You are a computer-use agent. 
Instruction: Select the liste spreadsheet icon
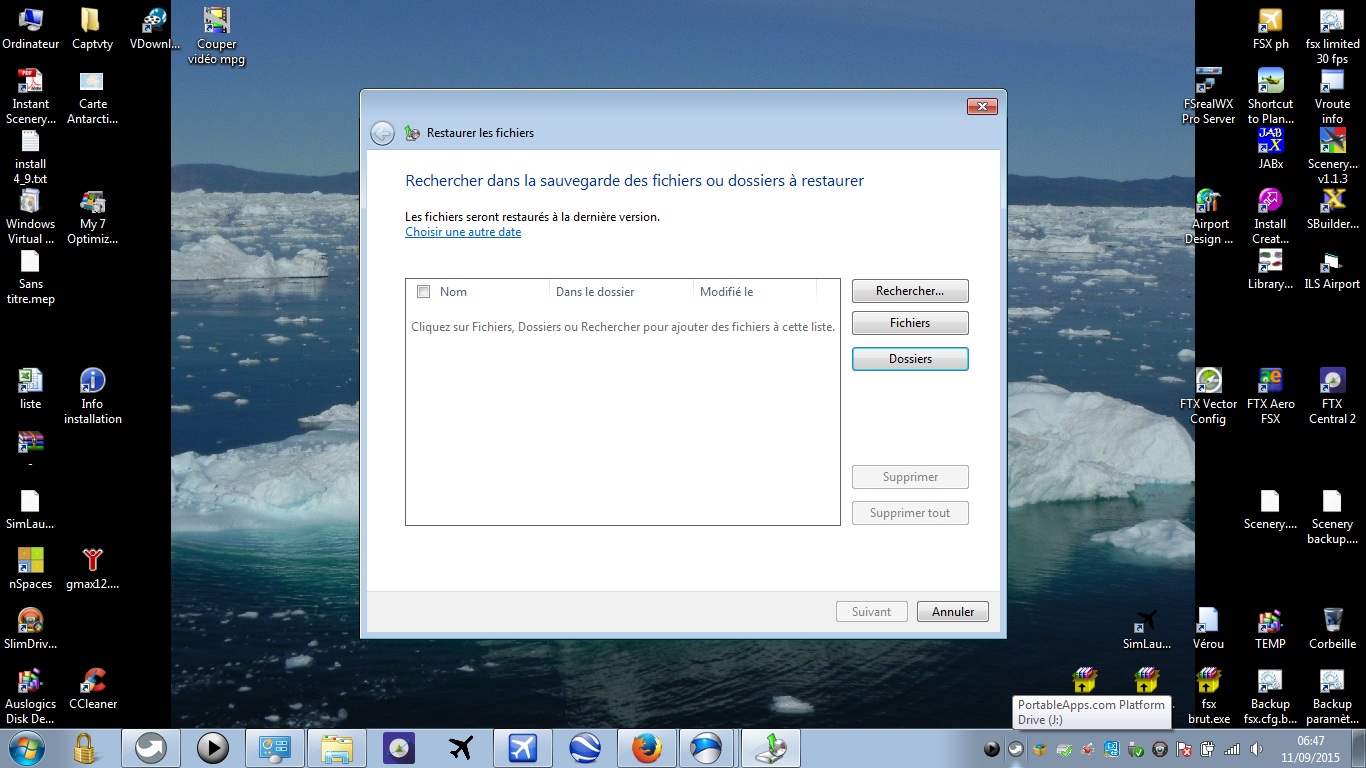(31, 389)
